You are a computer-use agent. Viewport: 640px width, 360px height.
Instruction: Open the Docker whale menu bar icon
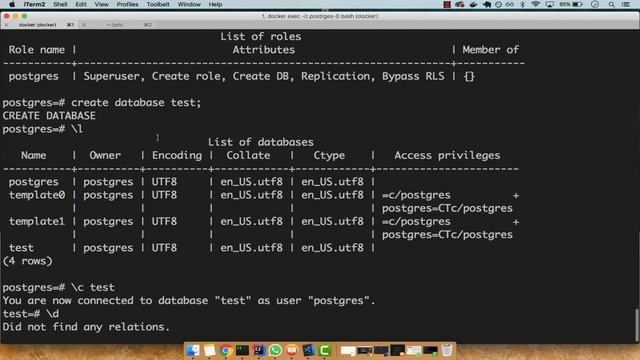coord(473,4)
